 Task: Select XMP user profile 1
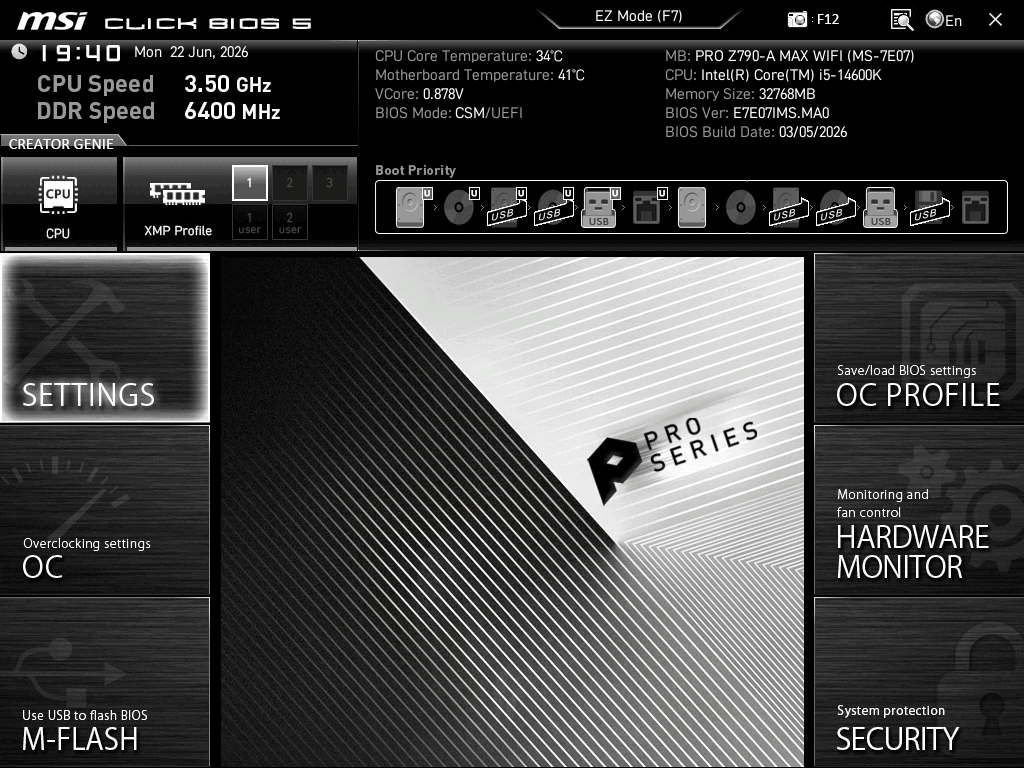point(249,223)
